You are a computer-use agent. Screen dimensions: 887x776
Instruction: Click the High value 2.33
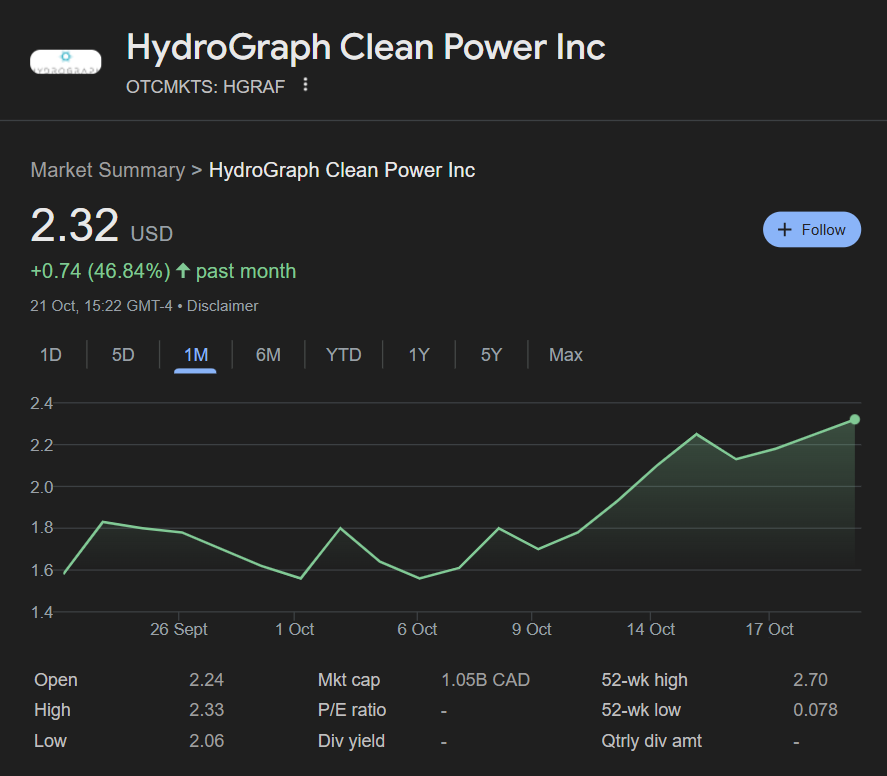tap(206, 710)
